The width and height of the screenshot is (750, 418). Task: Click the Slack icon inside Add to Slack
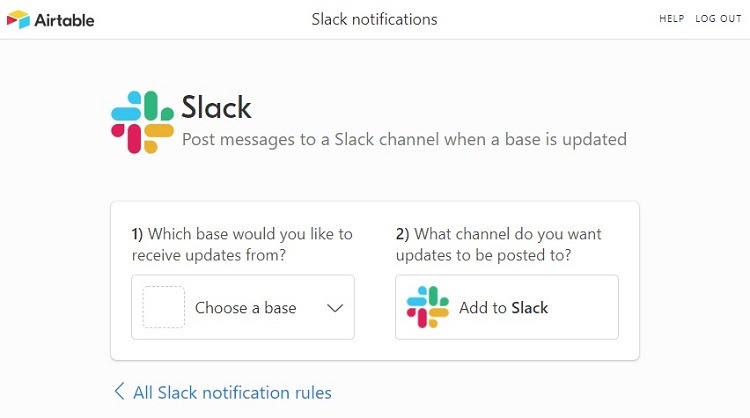(x=428, y=307)
